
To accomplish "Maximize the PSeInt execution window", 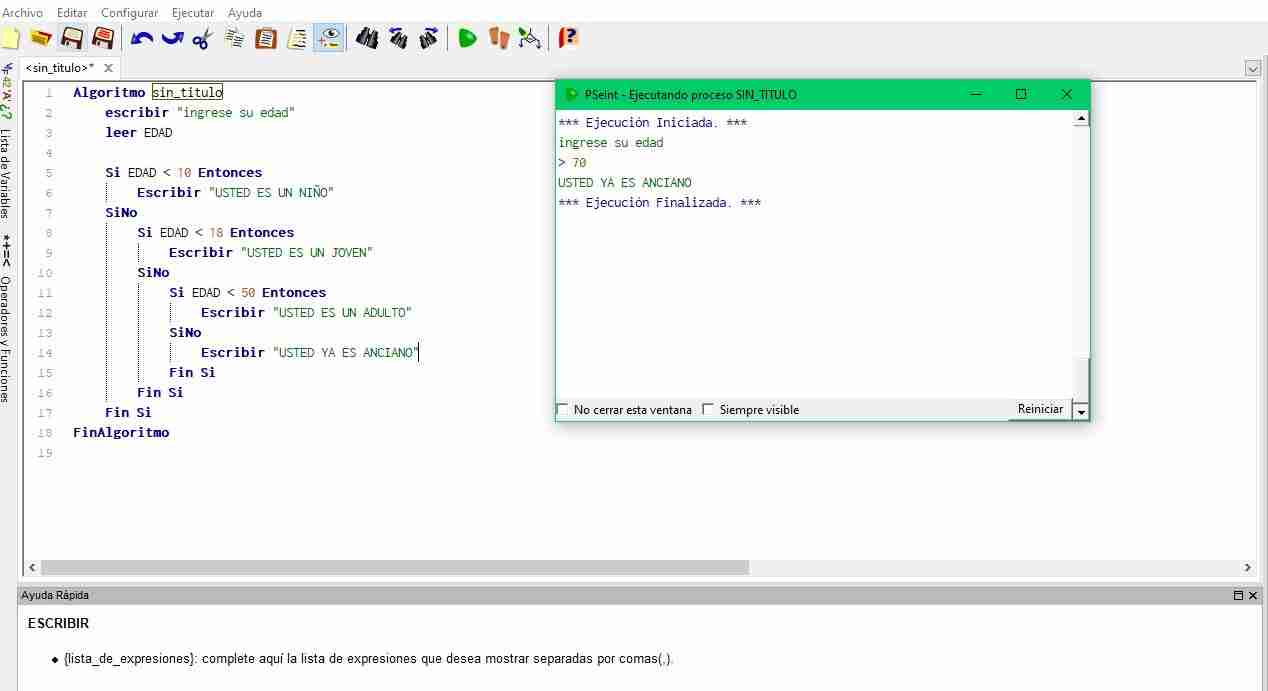I will pos(1021,94).
